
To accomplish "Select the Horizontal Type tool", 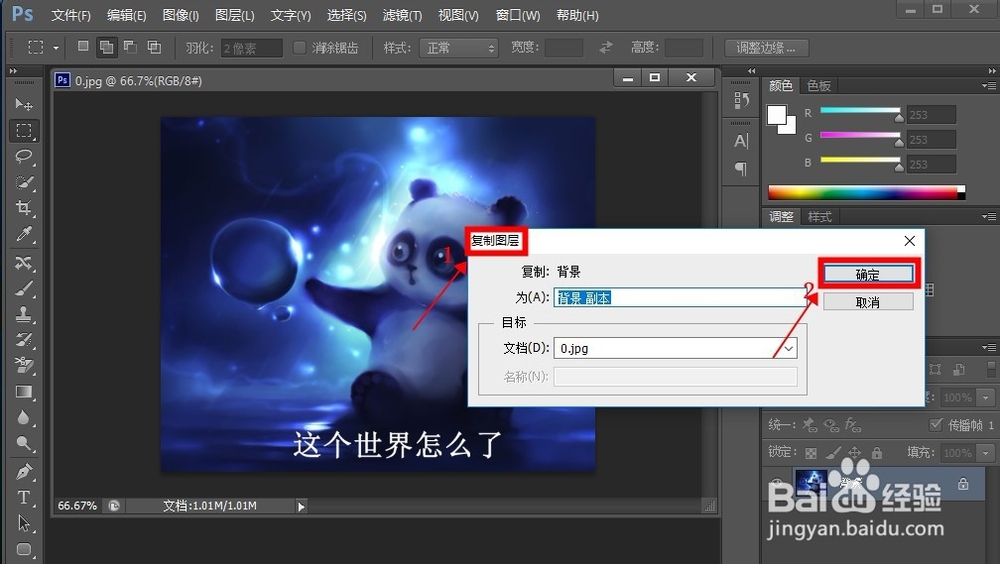I will pos(24,497).
